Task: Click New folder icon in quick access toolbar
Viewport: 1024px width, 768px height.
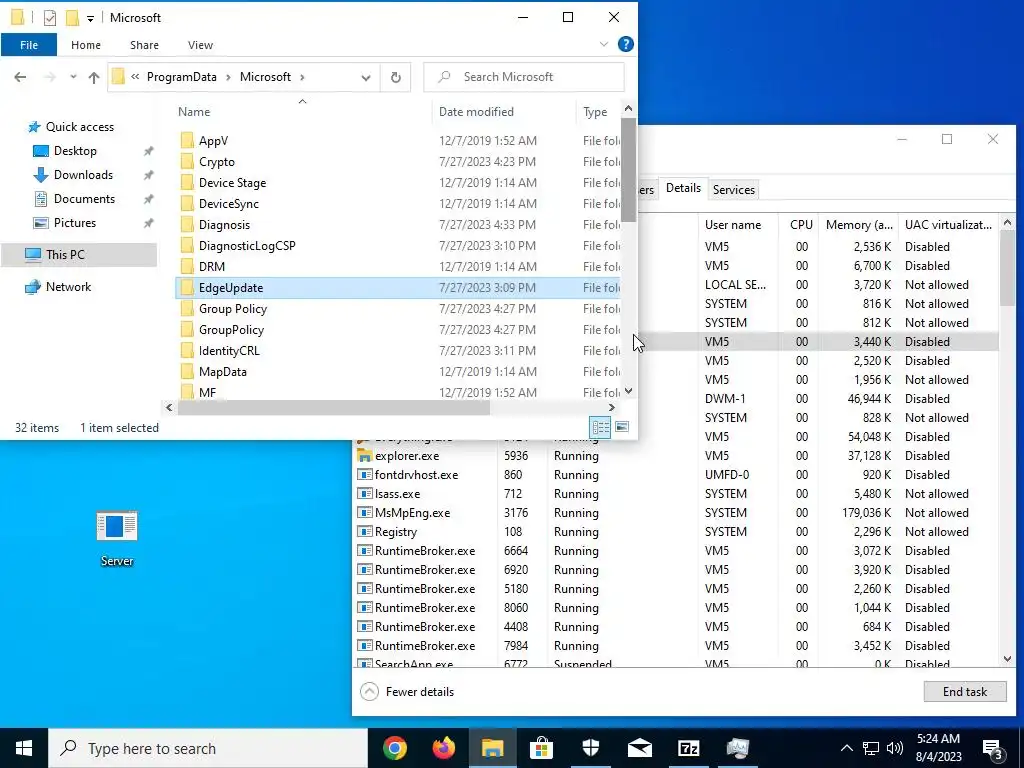Action: (x=72, y=18)
